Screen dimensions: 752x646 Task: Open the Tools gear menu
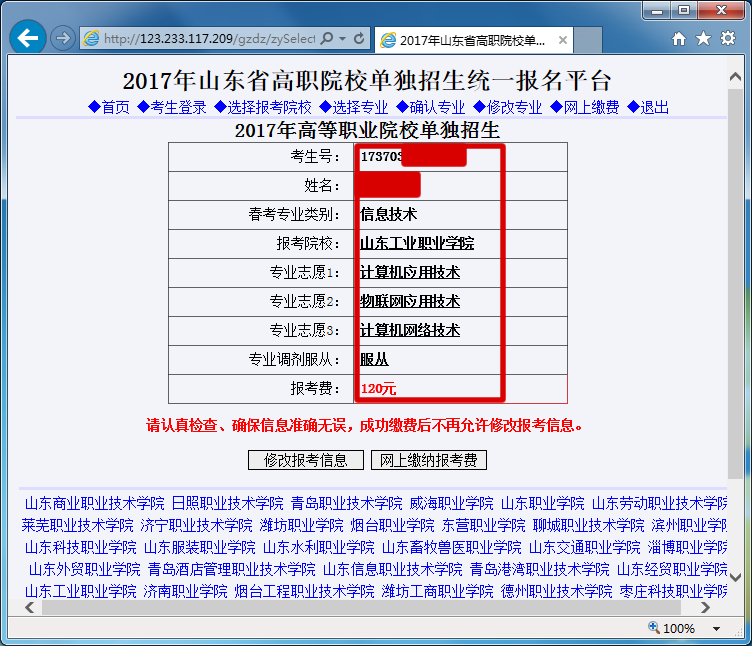[x=727, y=38]
